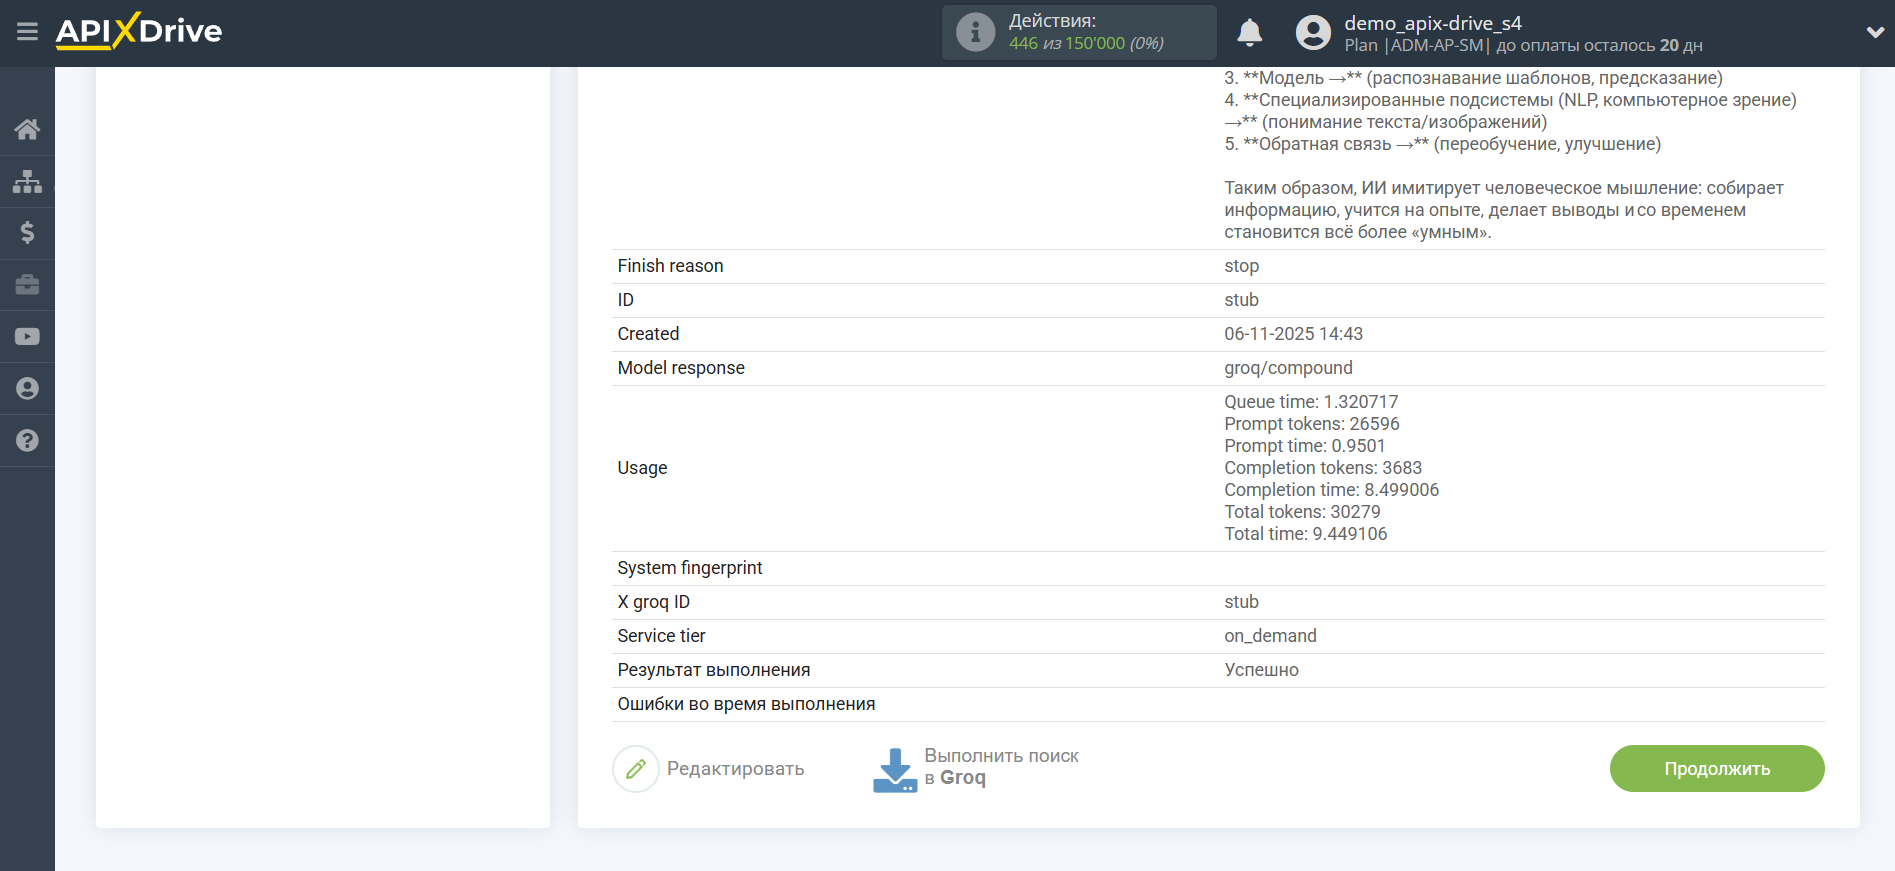Click Выполнить поиск в Groq
Image resolution: width=1895 pixels, height=871 pixels.
tap(976, 768)
